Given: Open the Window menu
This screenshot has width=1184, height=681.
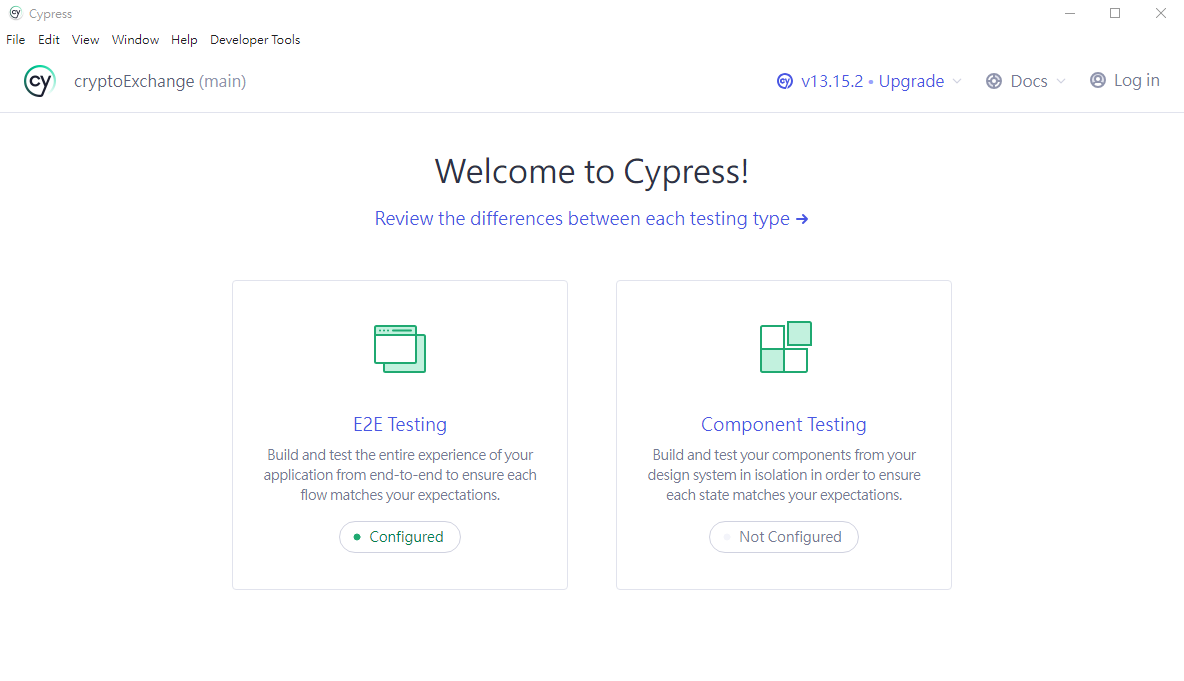Looking at the screenshot, I should coord(135,40).
